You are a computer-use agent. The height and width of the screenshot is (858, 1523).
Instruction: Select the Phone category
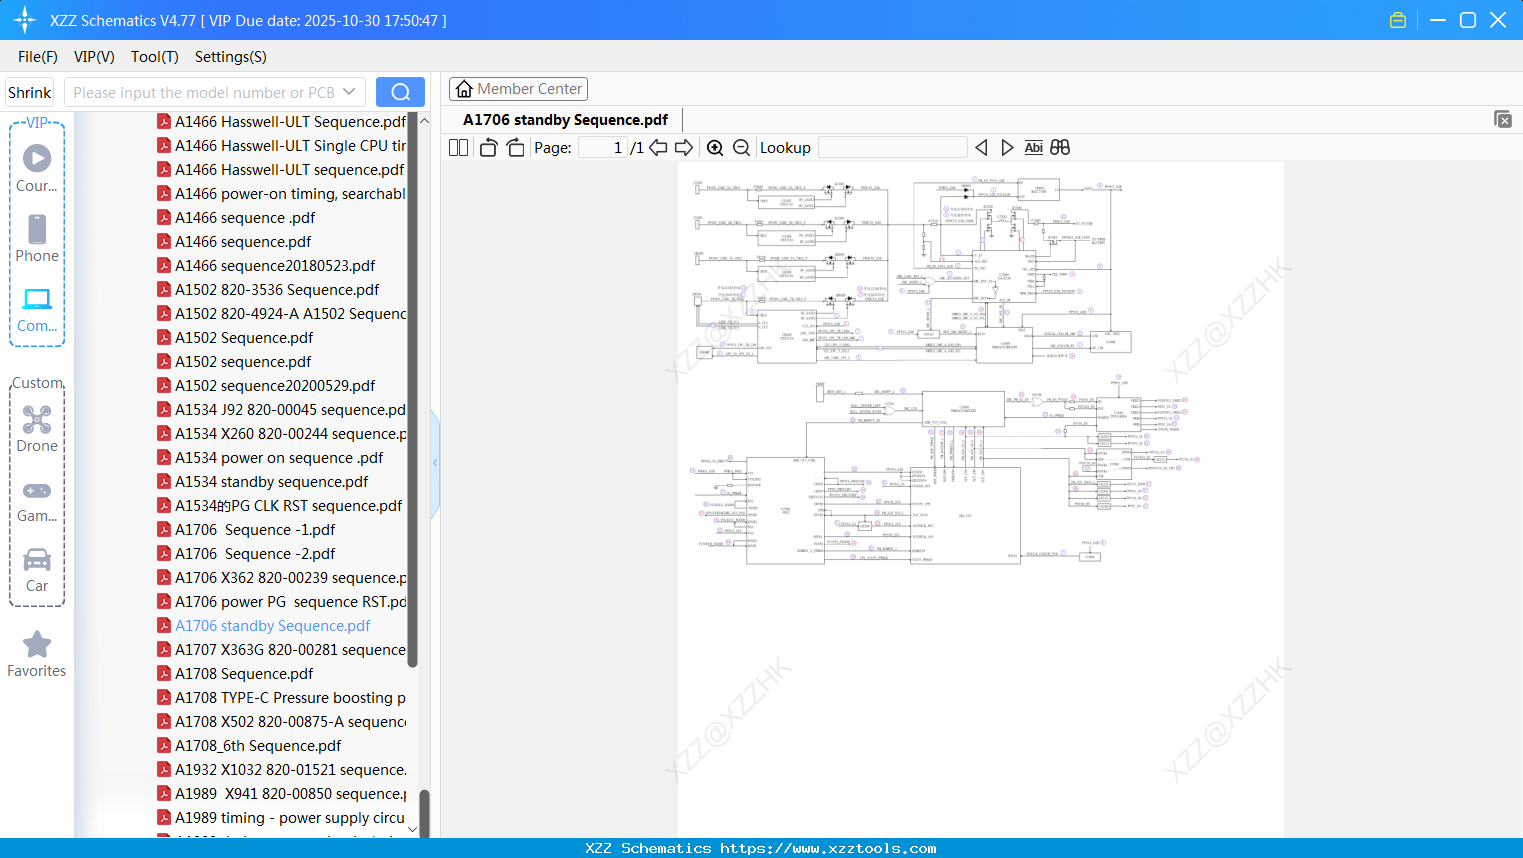[37, 239]
